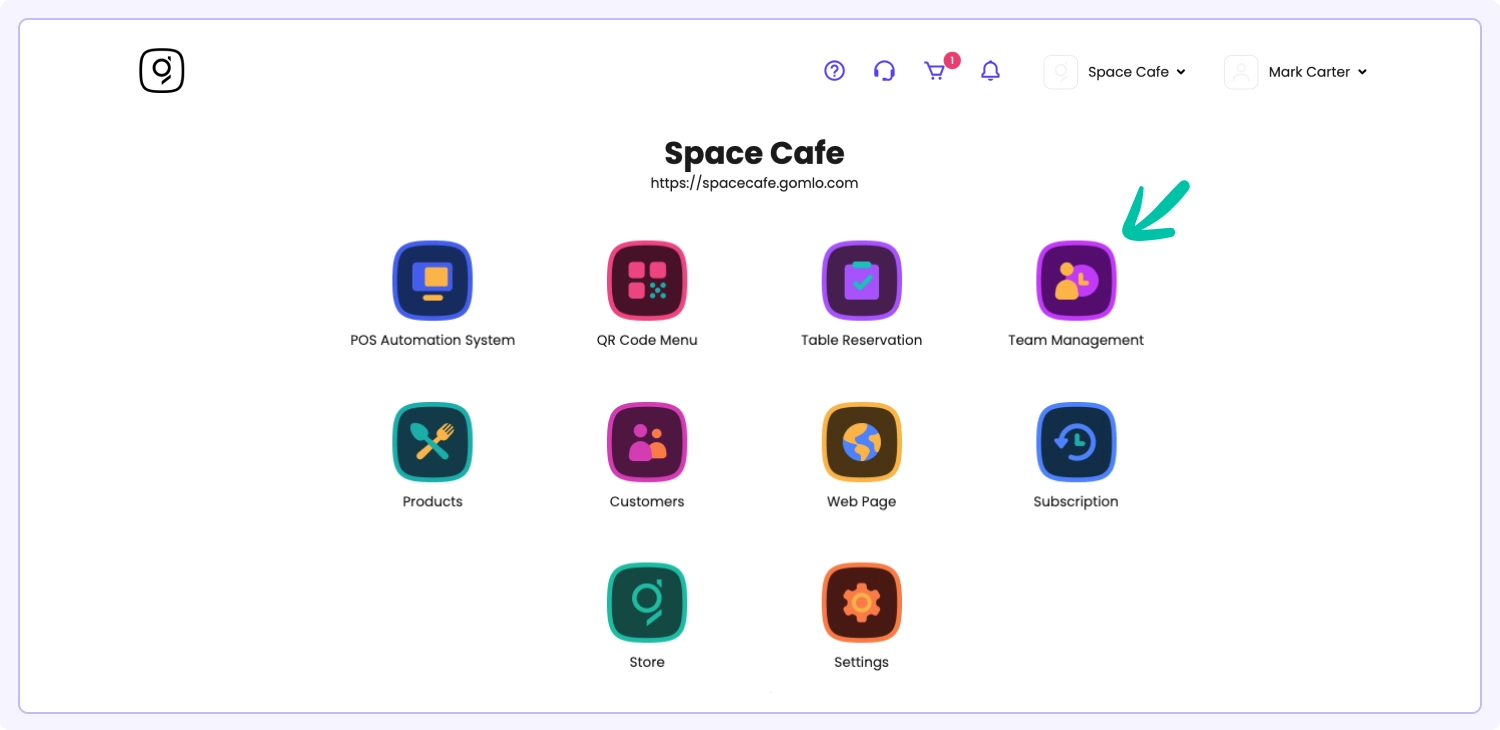The height and width of the screenshot is (730, 1500).
Task: Open the headset support icon
Action: point(884,71)
